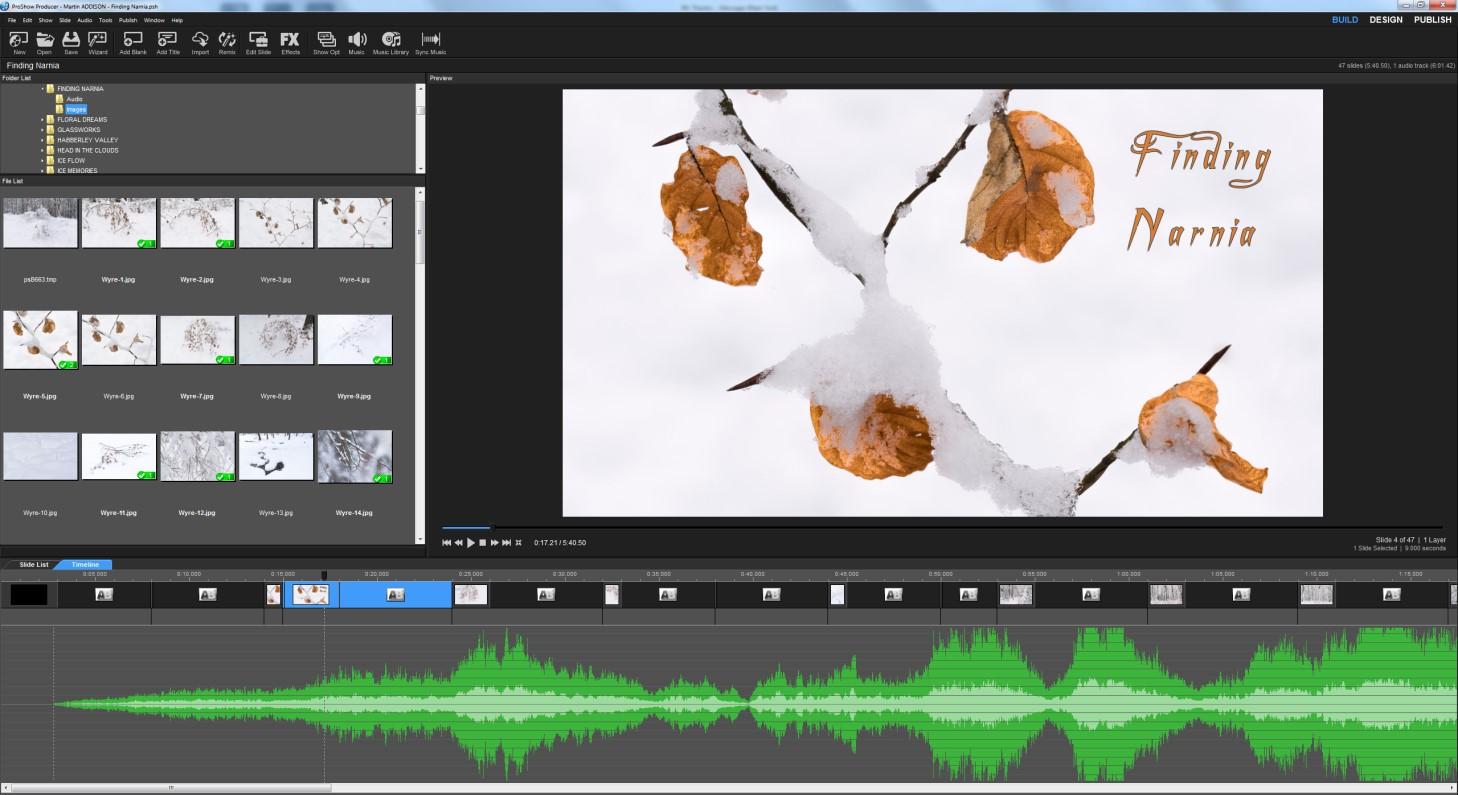Open the Effects FX tool

click(290, 40)
